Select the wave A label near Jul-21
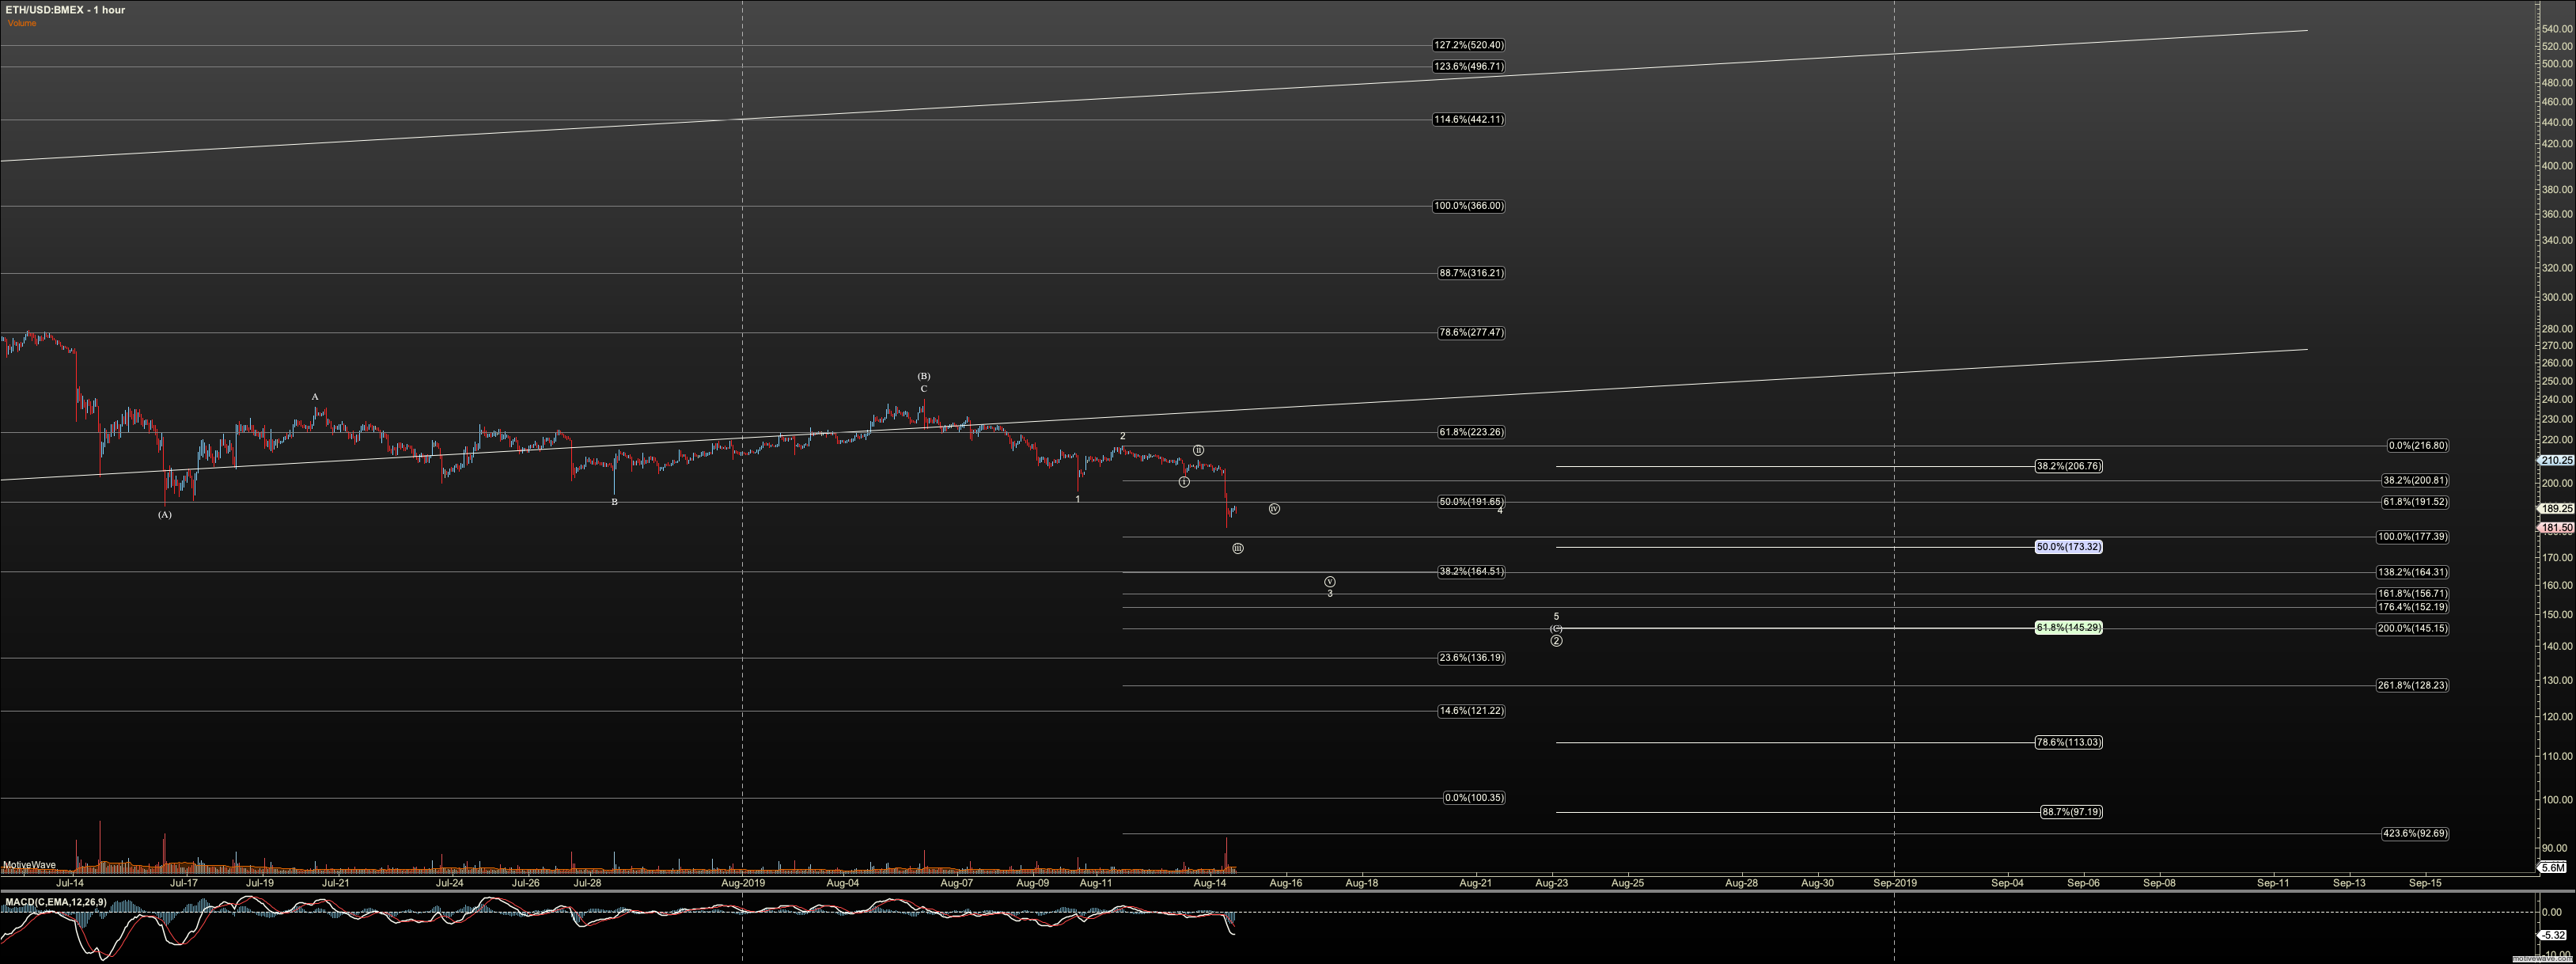The image size is (2576, 964). (315, 397)
